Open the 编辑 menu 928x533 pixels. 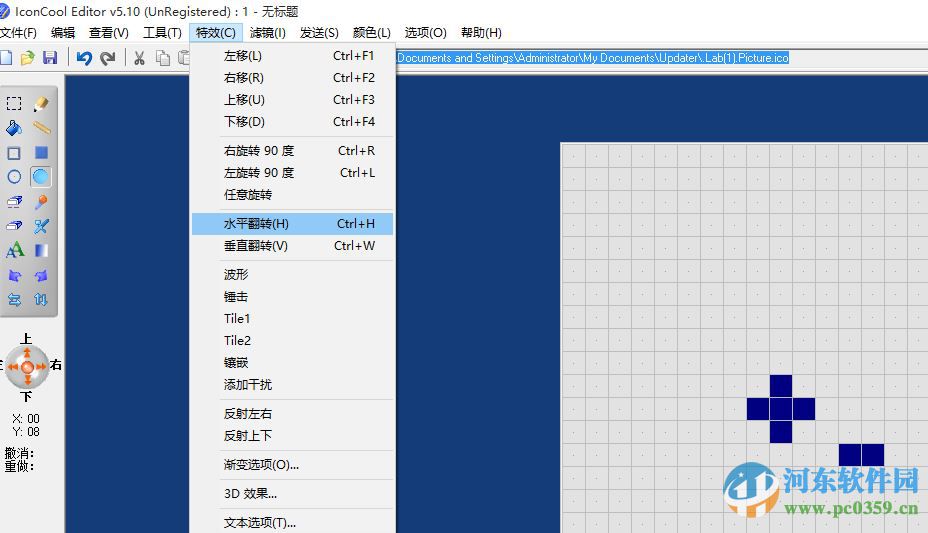pyautogui.click(x=63, y=33)
